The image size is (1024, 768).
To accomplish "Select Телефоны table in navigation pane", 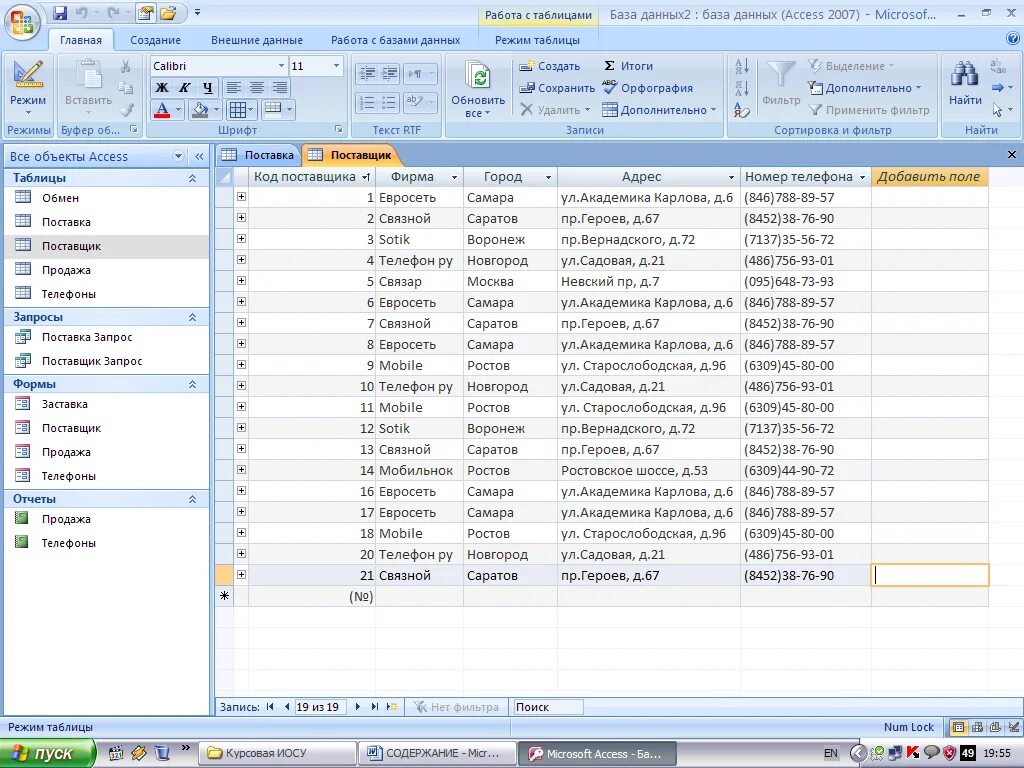I will 107,294.
